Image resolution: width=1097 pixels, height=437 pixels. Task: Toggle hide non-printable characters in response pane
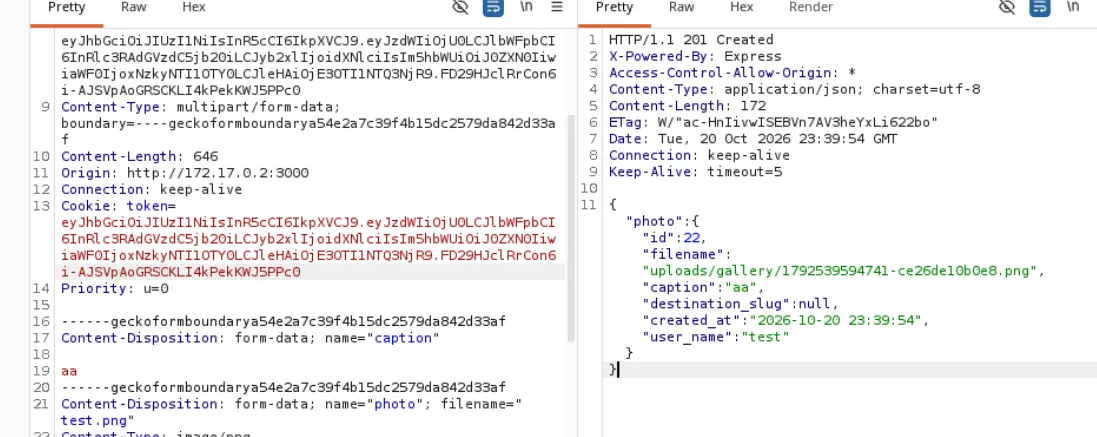click(1007, 8)
